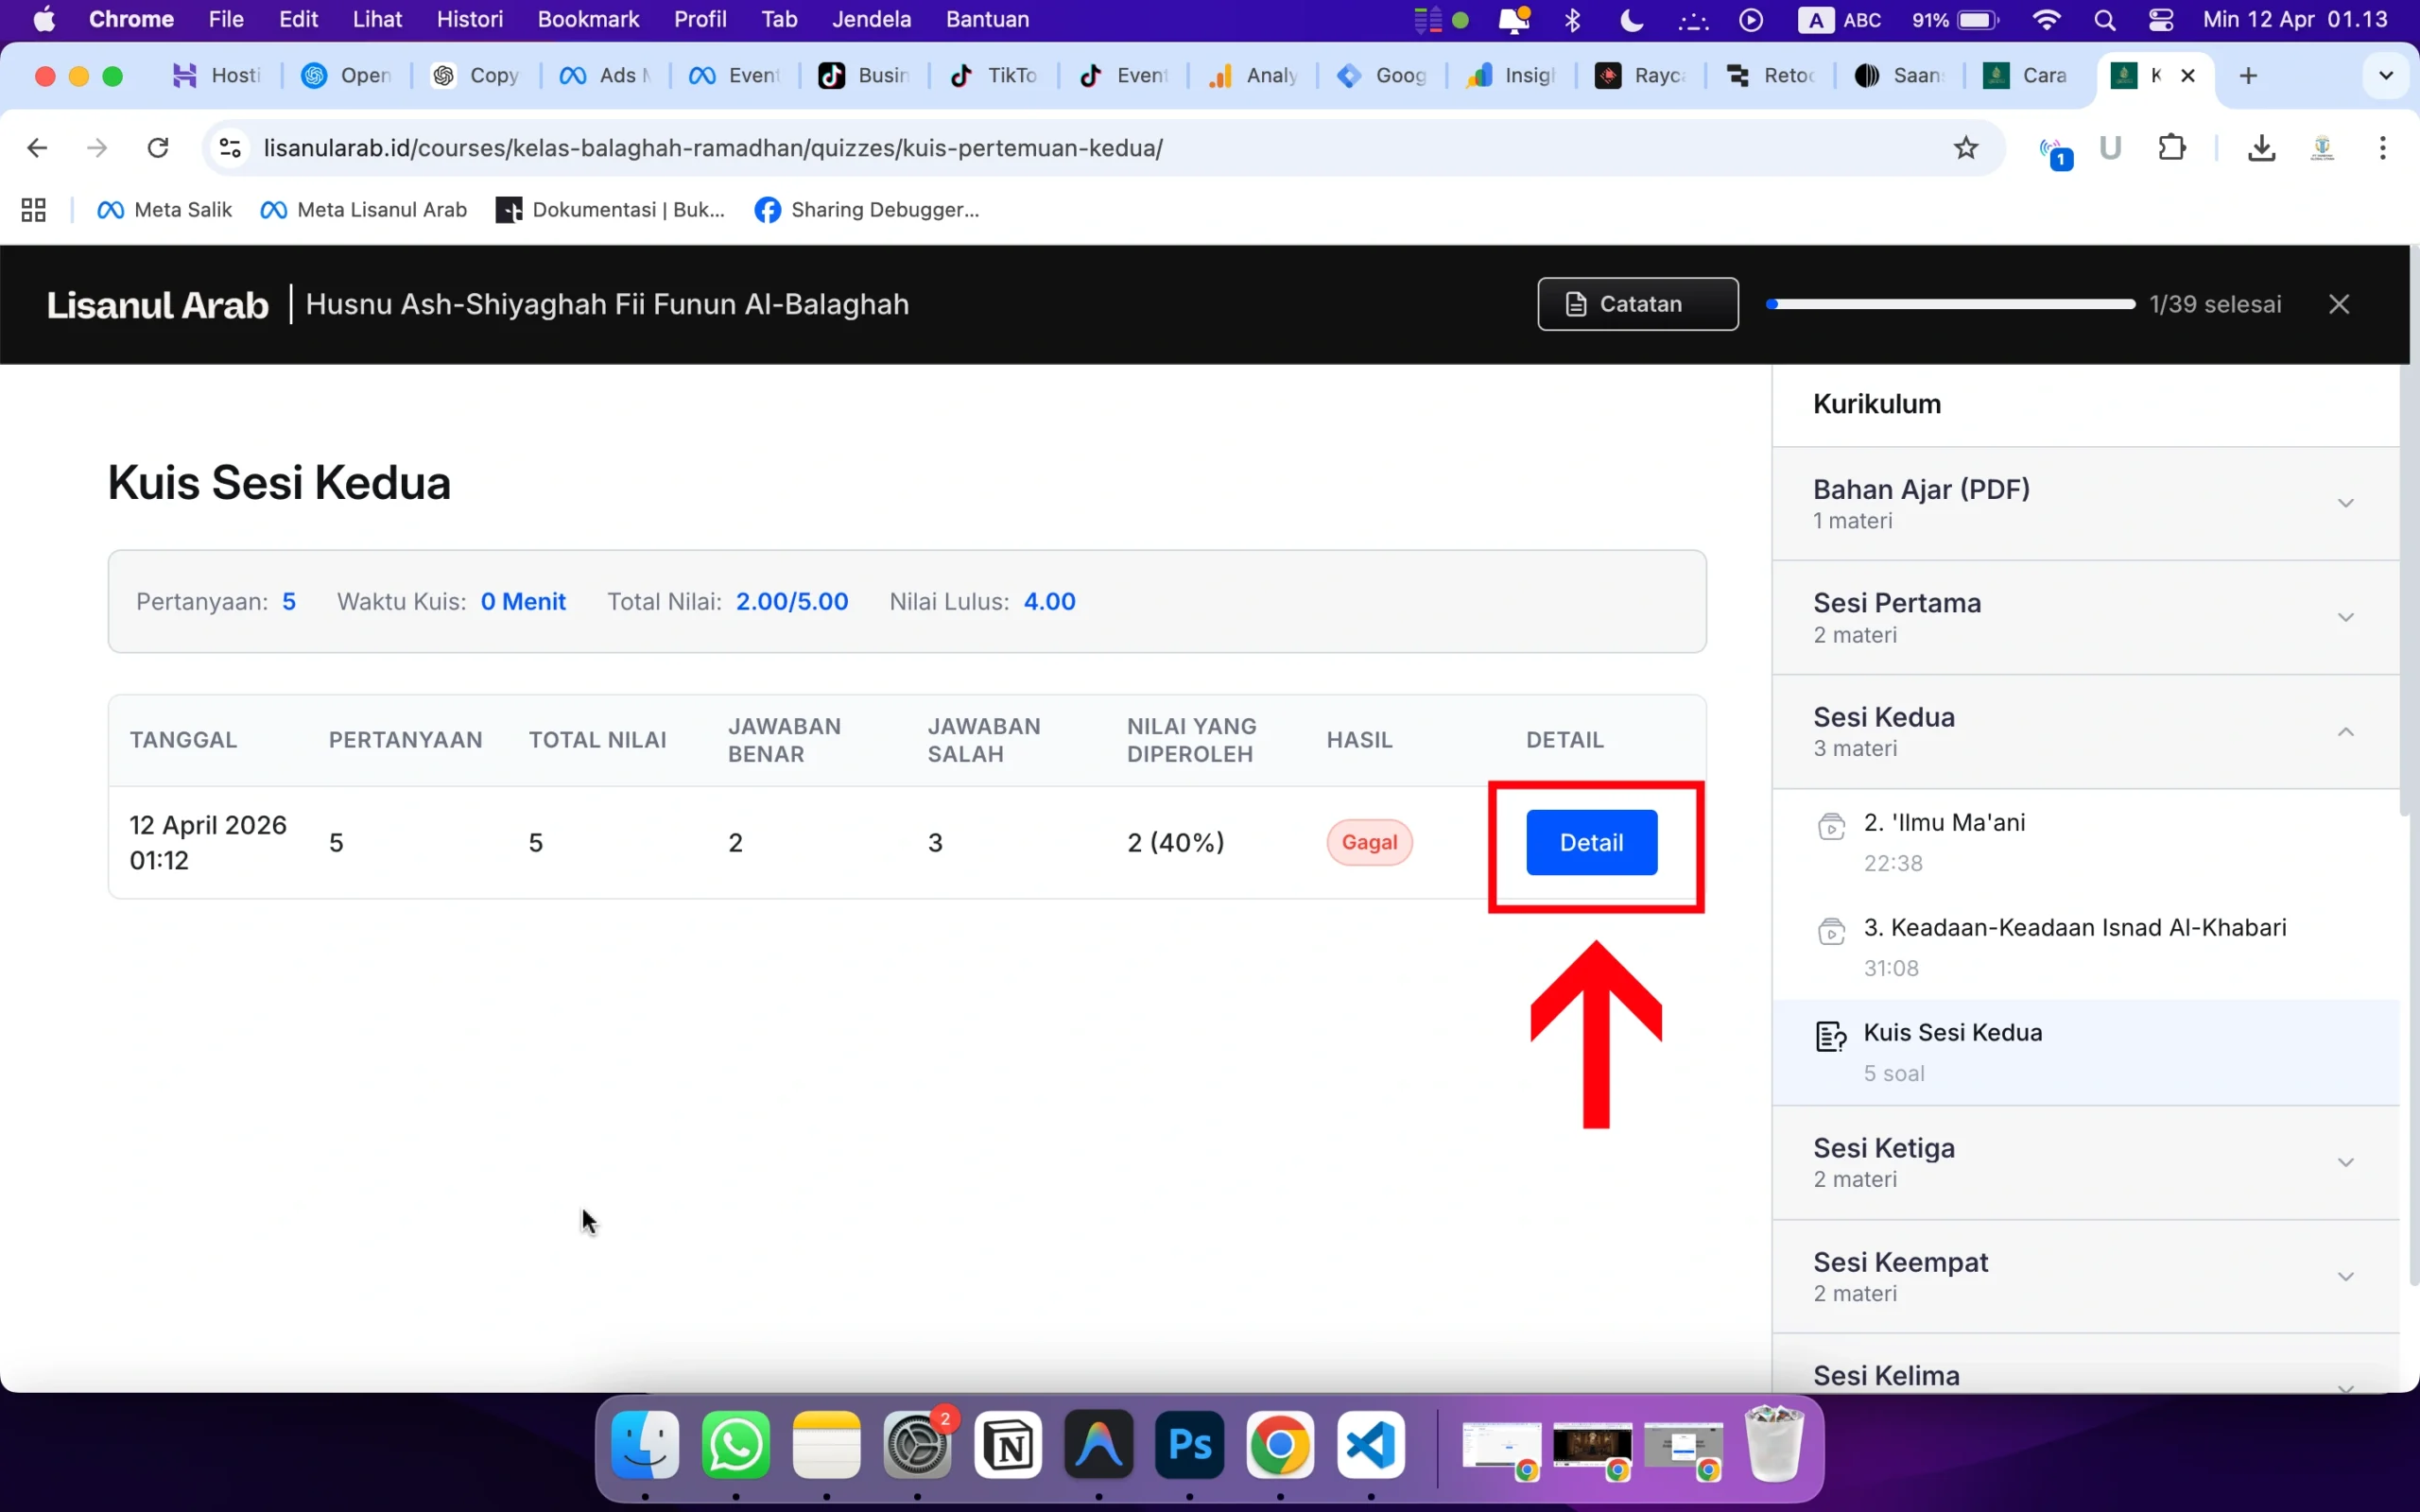Reload the page with refresh icon
This screenshot has width=2420, height=1512.
click(x=158, y=148)
